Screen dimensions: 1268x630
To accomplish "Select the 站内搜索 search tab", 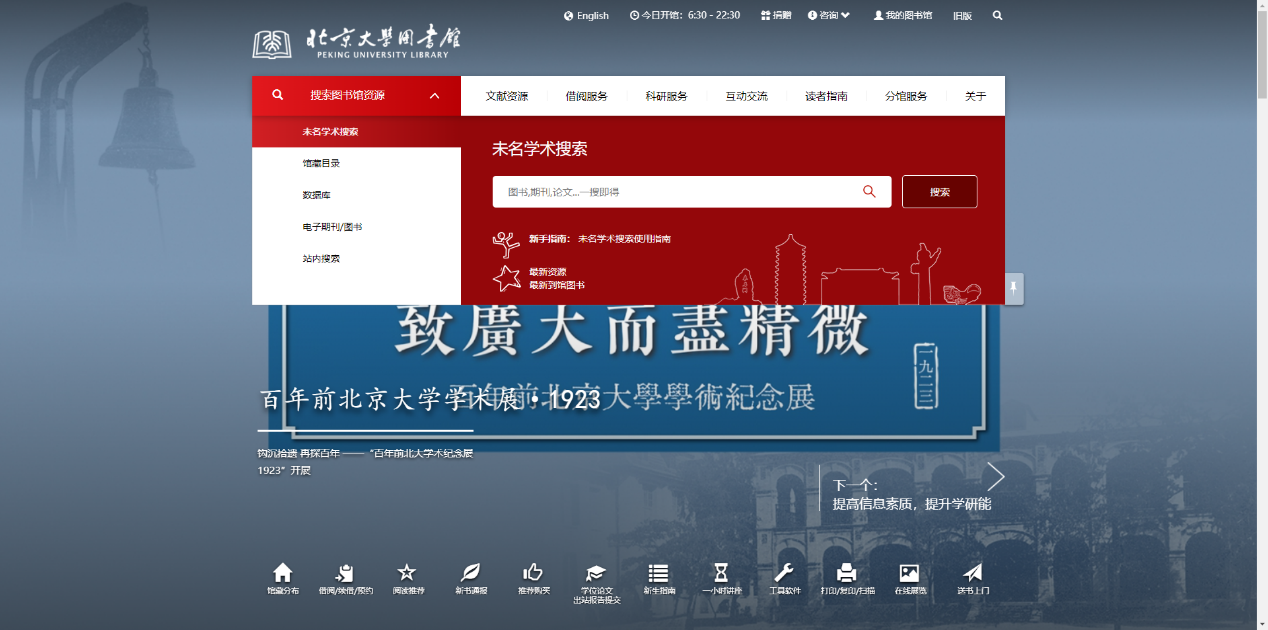I will tap(357, 258).
